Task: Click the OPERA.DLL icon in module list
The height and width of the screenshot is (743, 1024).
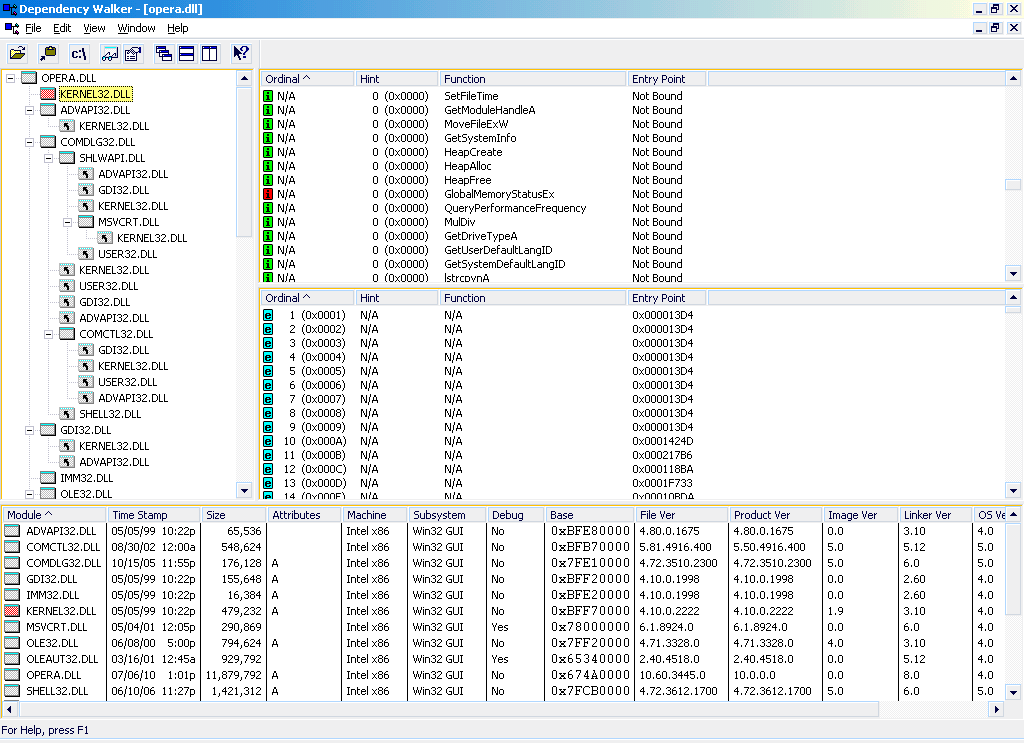Action: pyautogui.click(x=12, y=675)
